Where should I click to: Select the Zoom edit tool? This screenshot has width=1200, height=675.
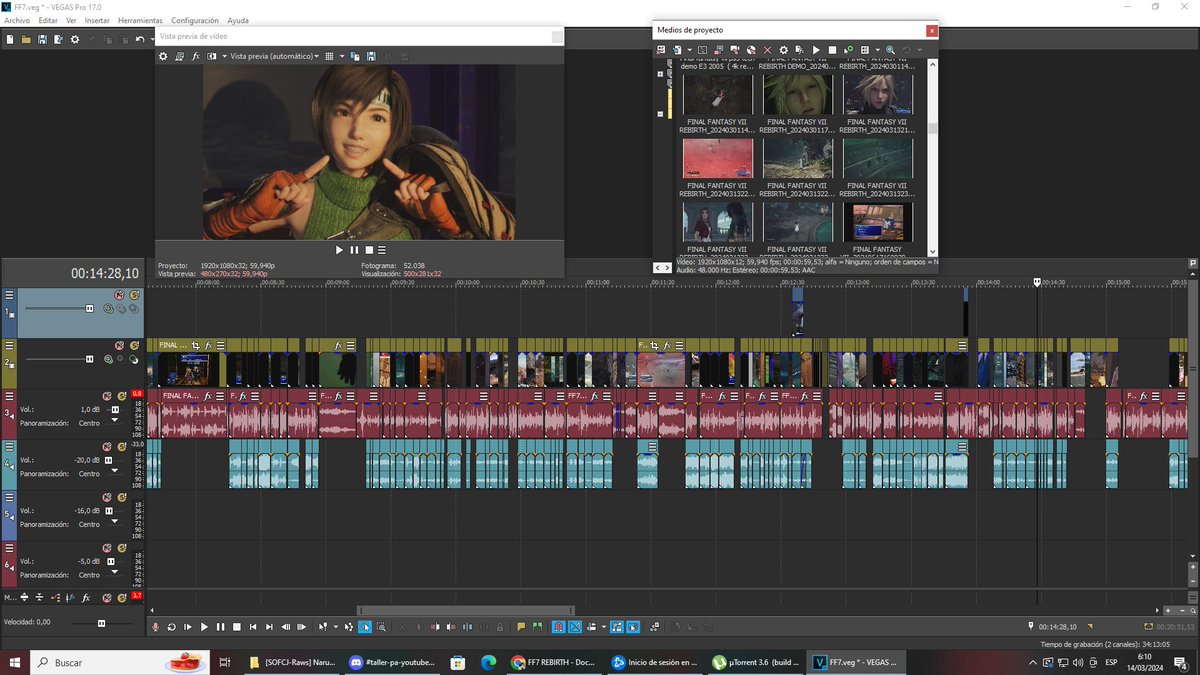[x=381, y=627]
